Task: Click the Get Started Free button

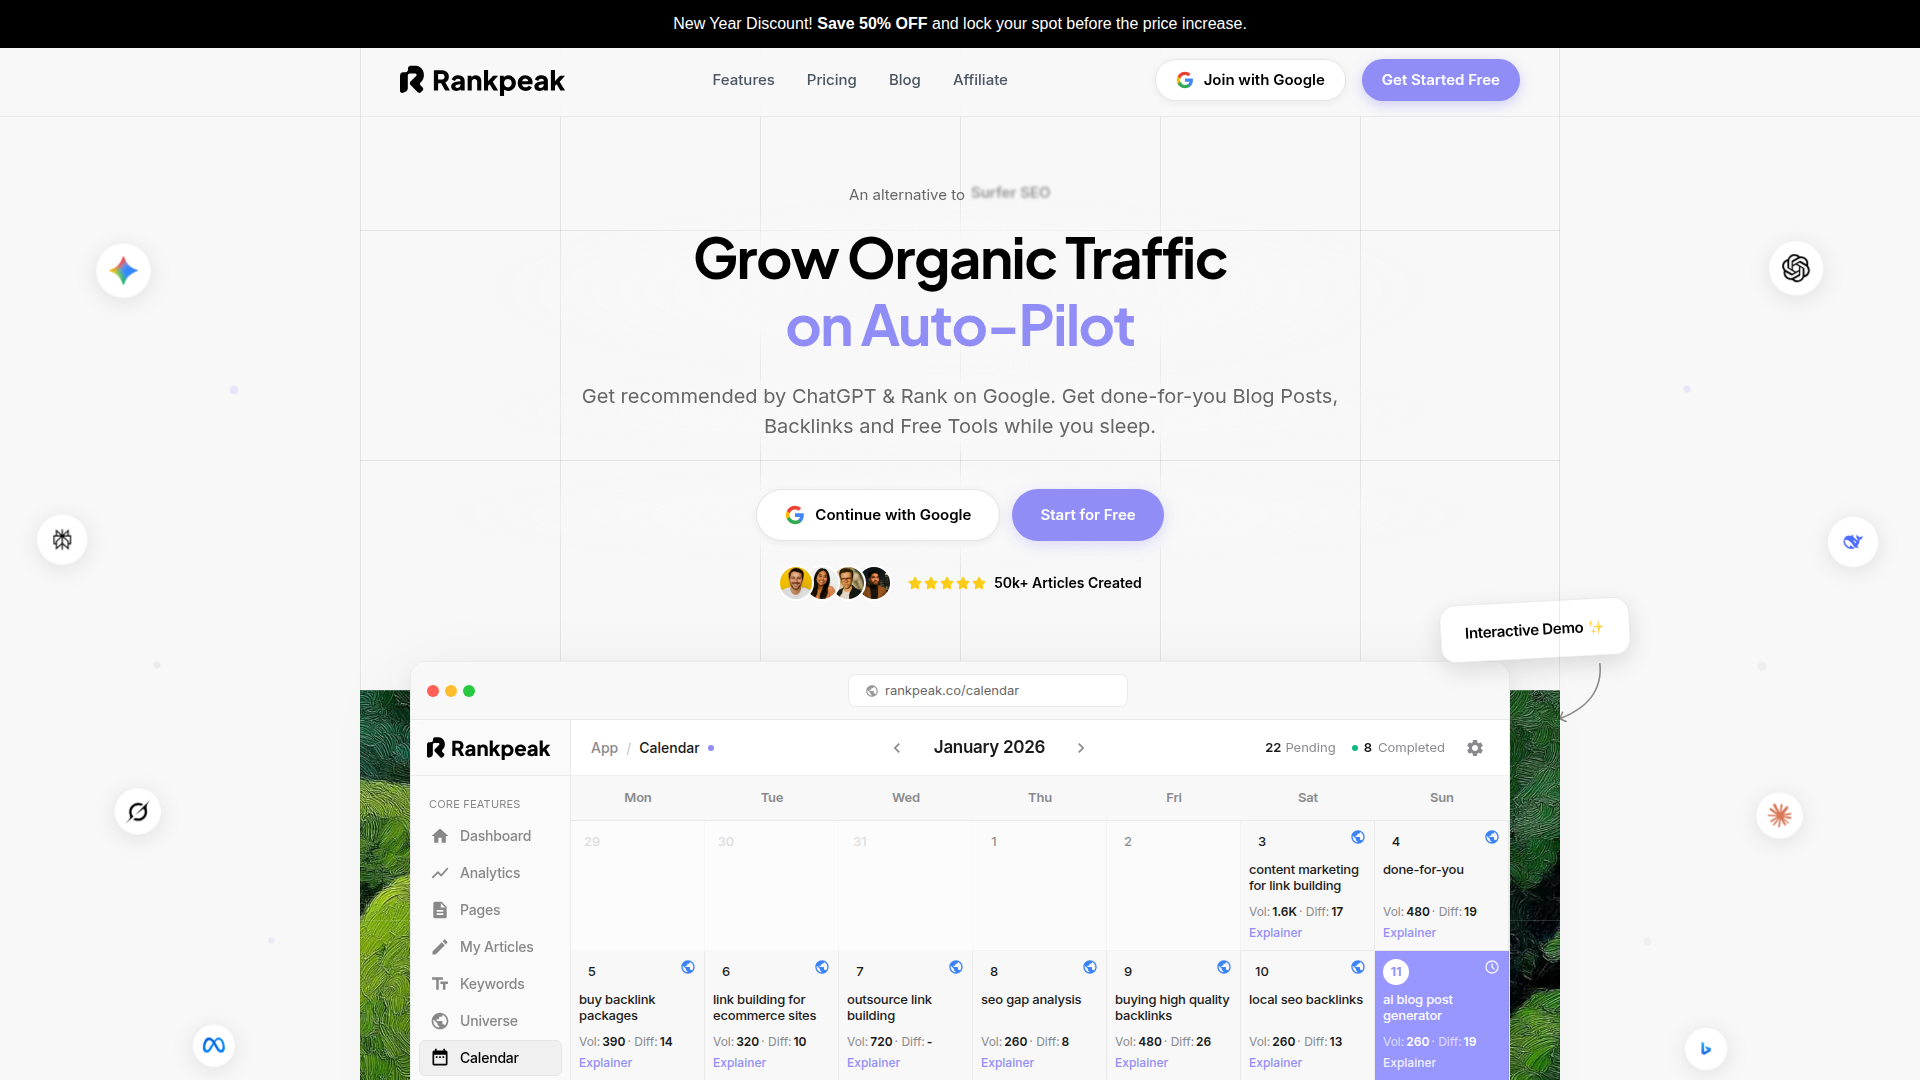Action: click(1440, 80)
